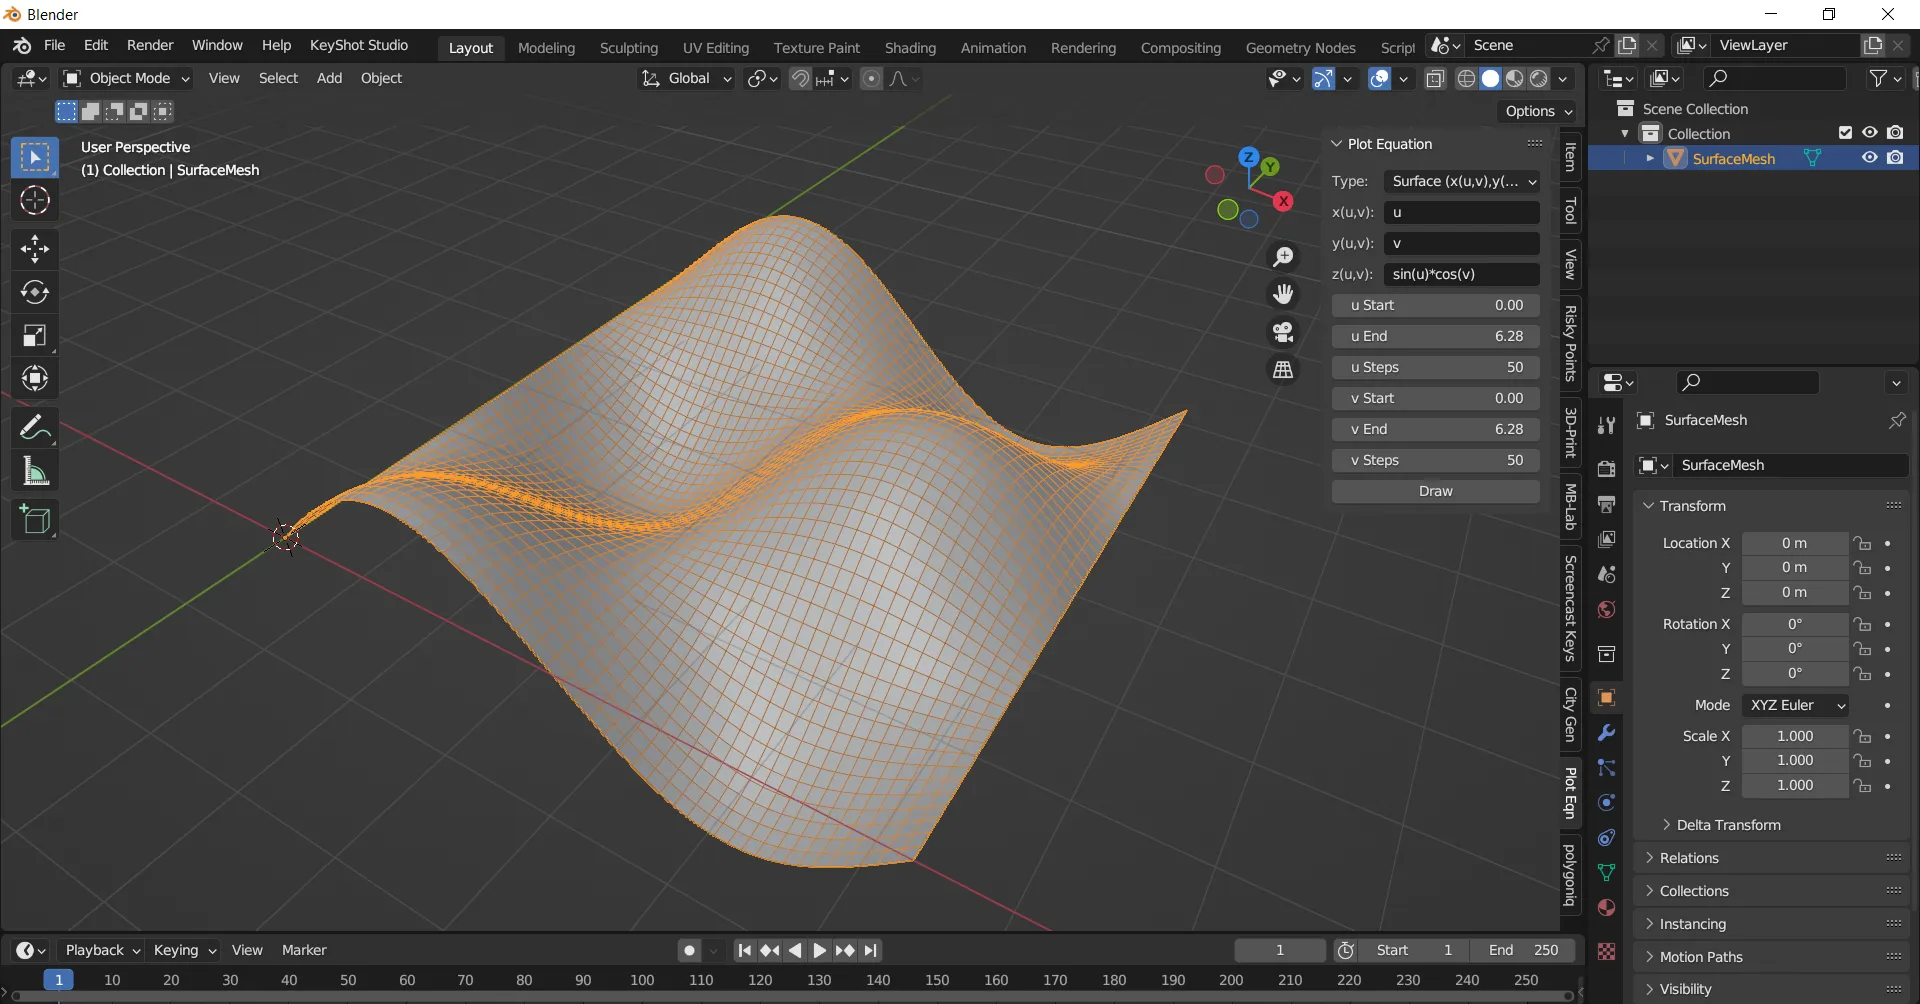Open viewport Options button

1538,111
